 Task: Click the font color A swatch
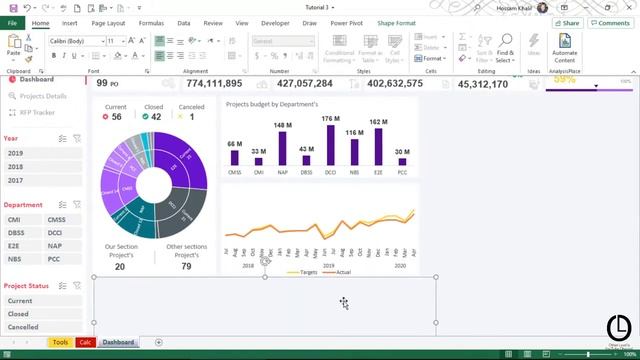135,56
